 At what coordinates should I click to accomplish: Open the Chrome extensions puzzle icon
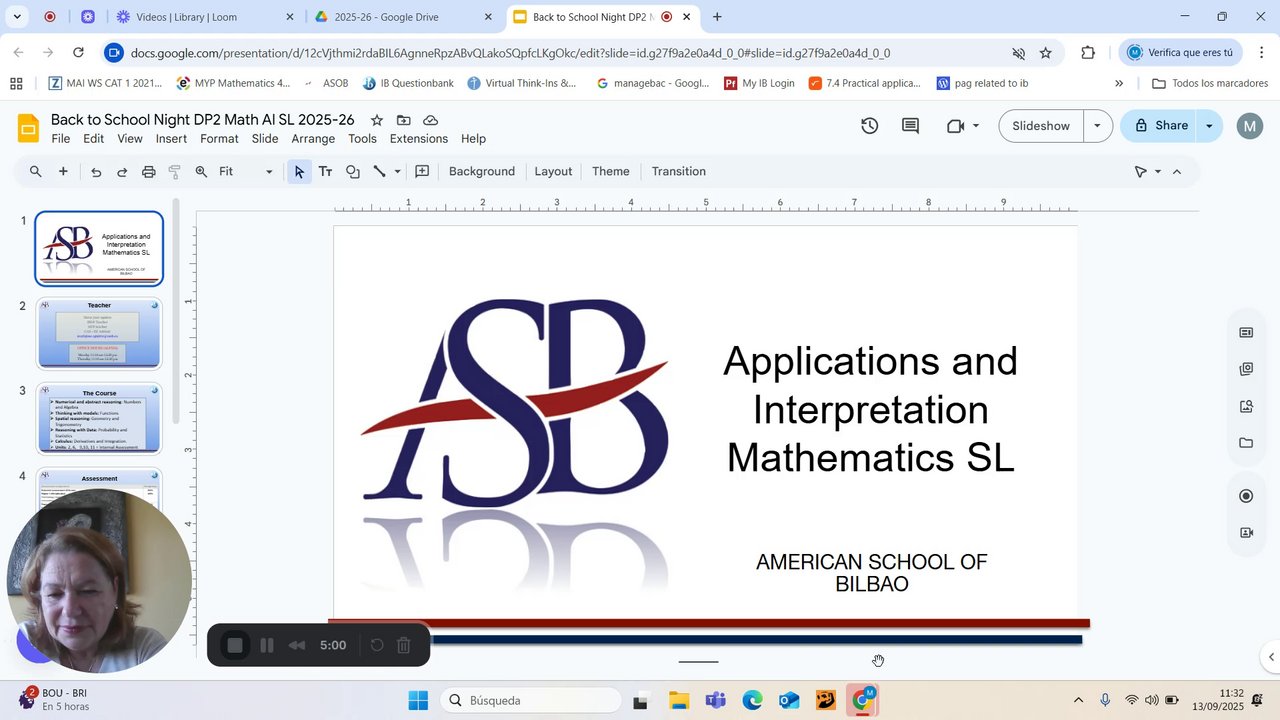pyautogui.click(x=1088, y=53)
